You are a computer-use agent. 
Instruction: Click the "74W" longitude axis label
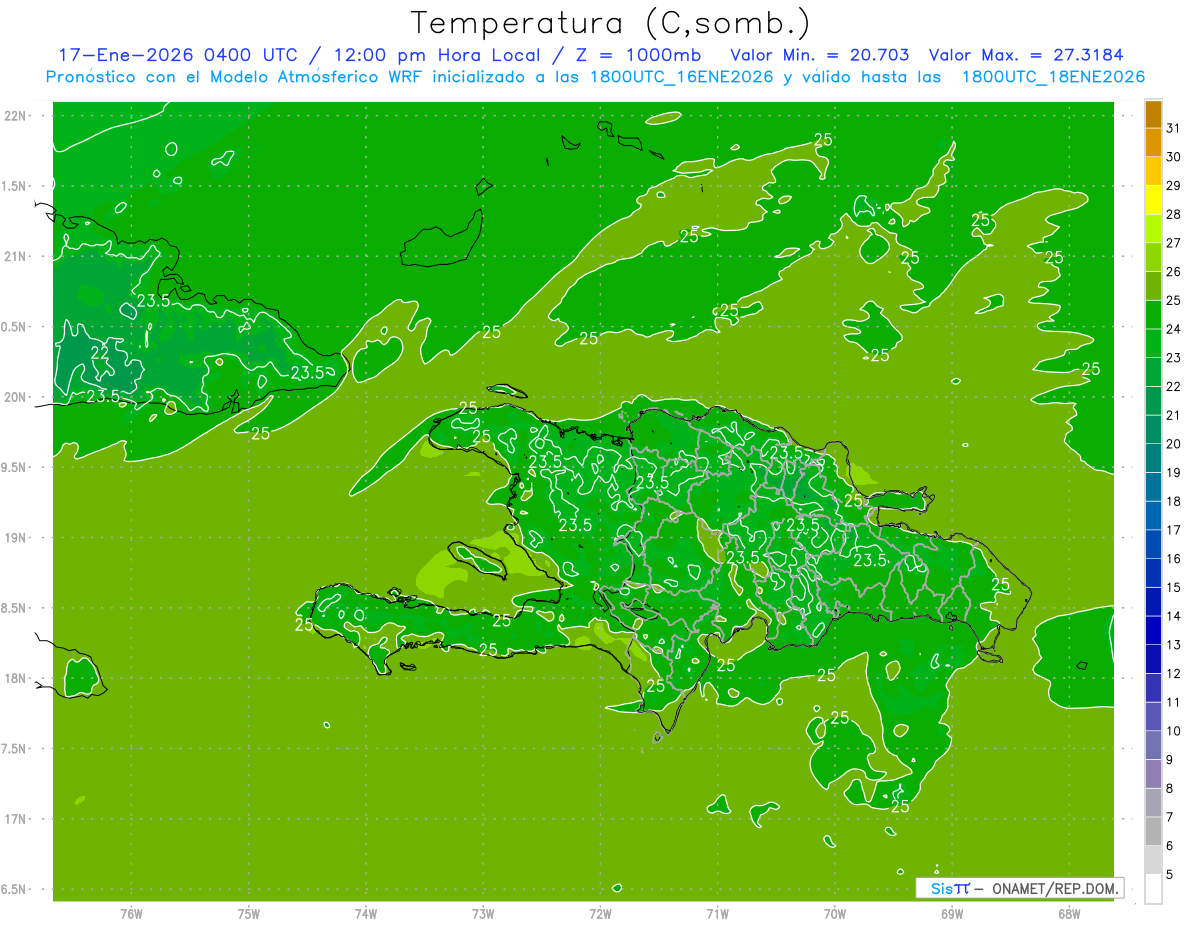366,913
